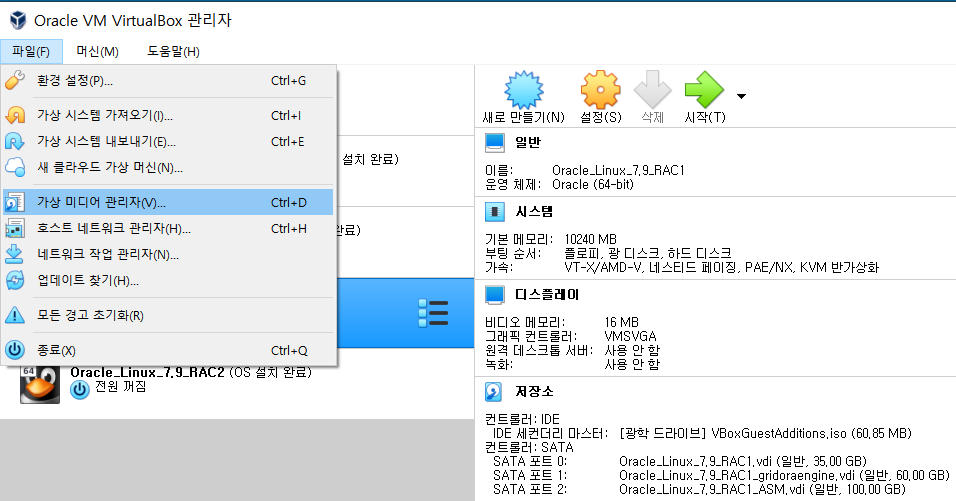Choose 업데이트 찾기(H)... entry
Image resolution: width=956 pixels, height=501 pixels.
[168, 281]
